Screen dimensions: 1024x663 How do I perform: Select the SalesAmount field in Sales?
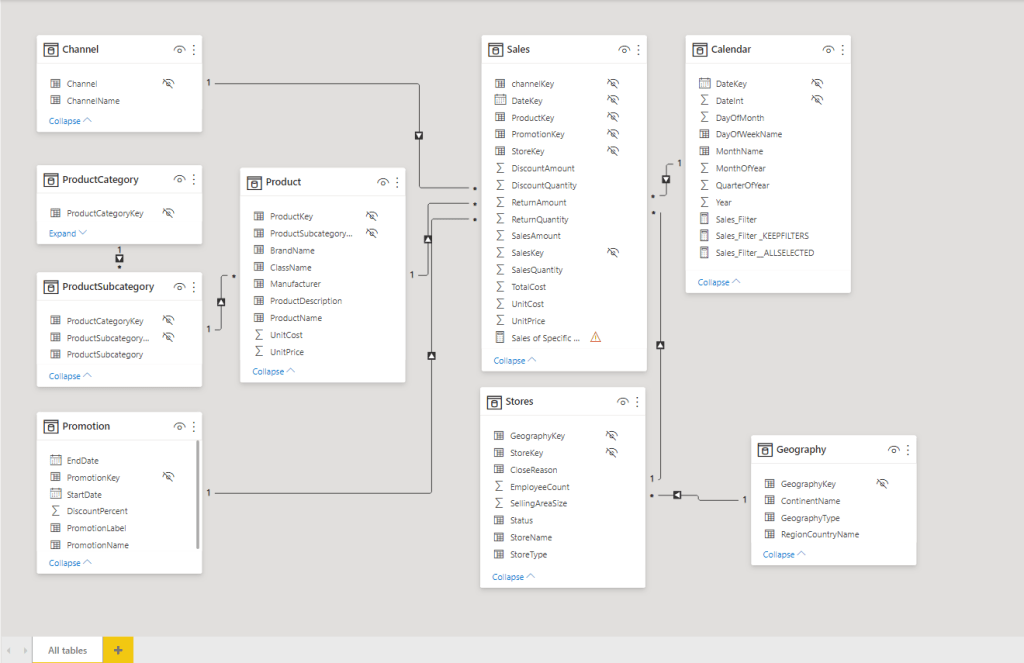tap(536, 236)
